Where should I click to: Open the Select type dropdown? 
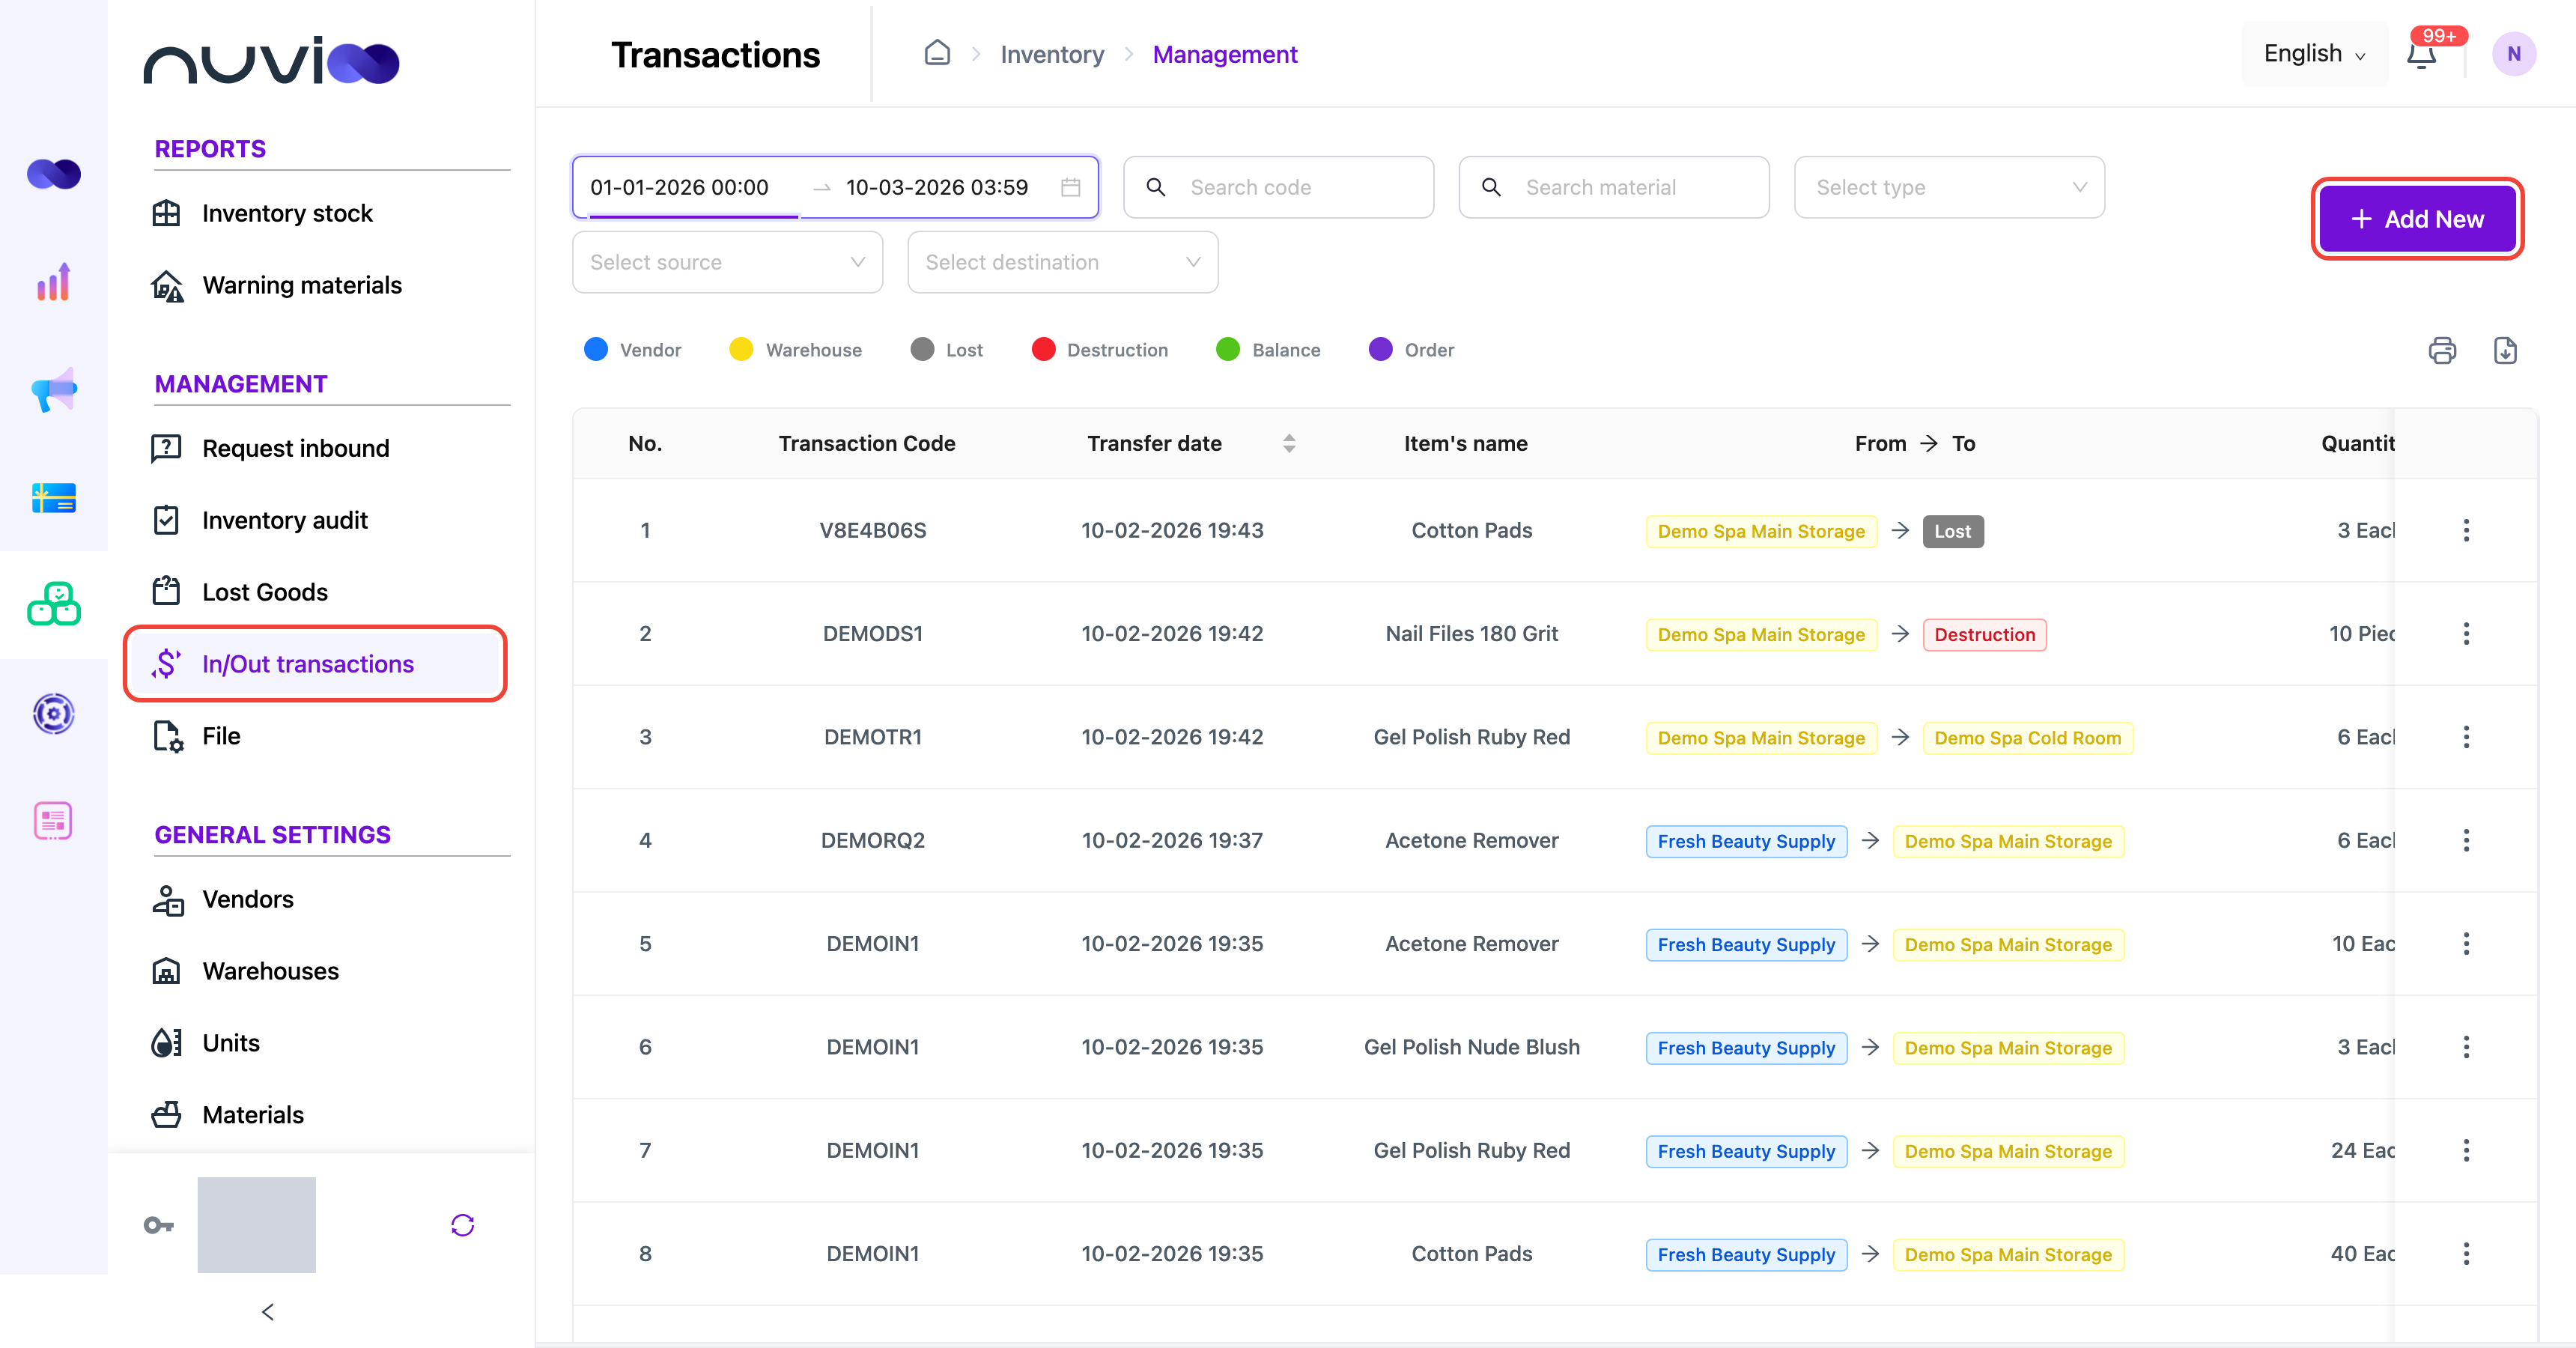pyautogui.click(x=1949, y=187)
